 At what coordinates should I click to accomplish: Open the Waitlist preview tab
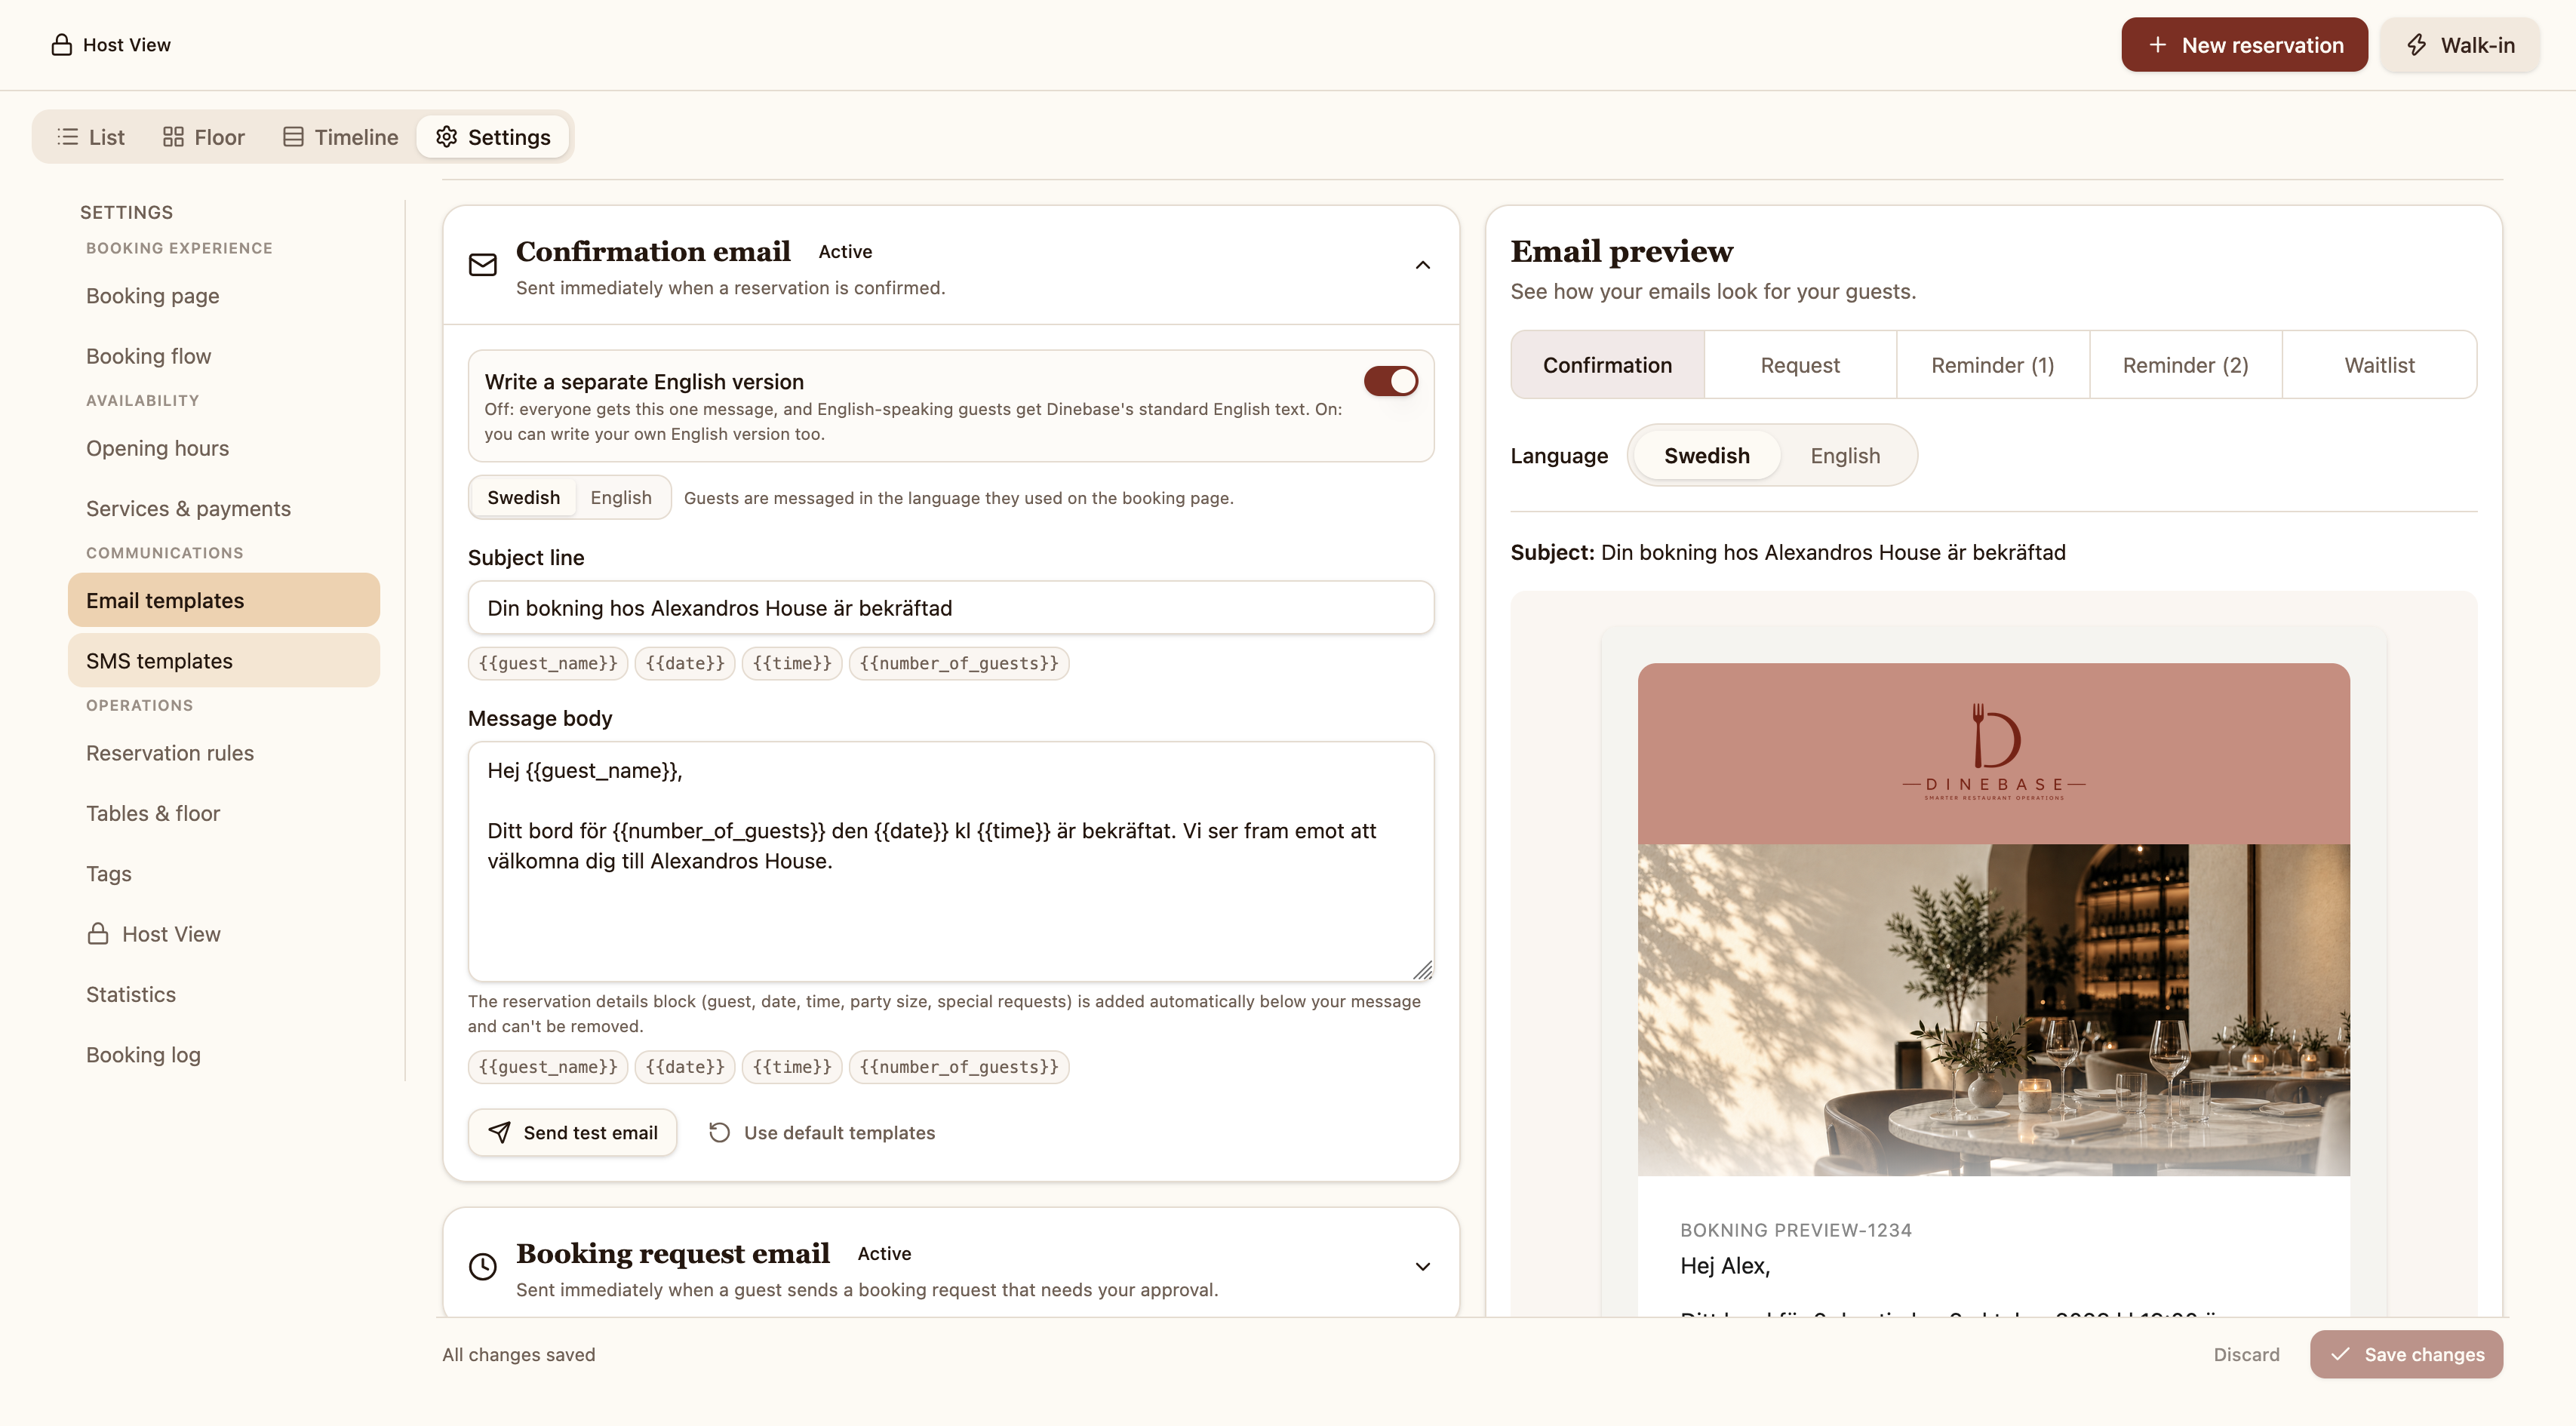click(x=2379, y=365)
